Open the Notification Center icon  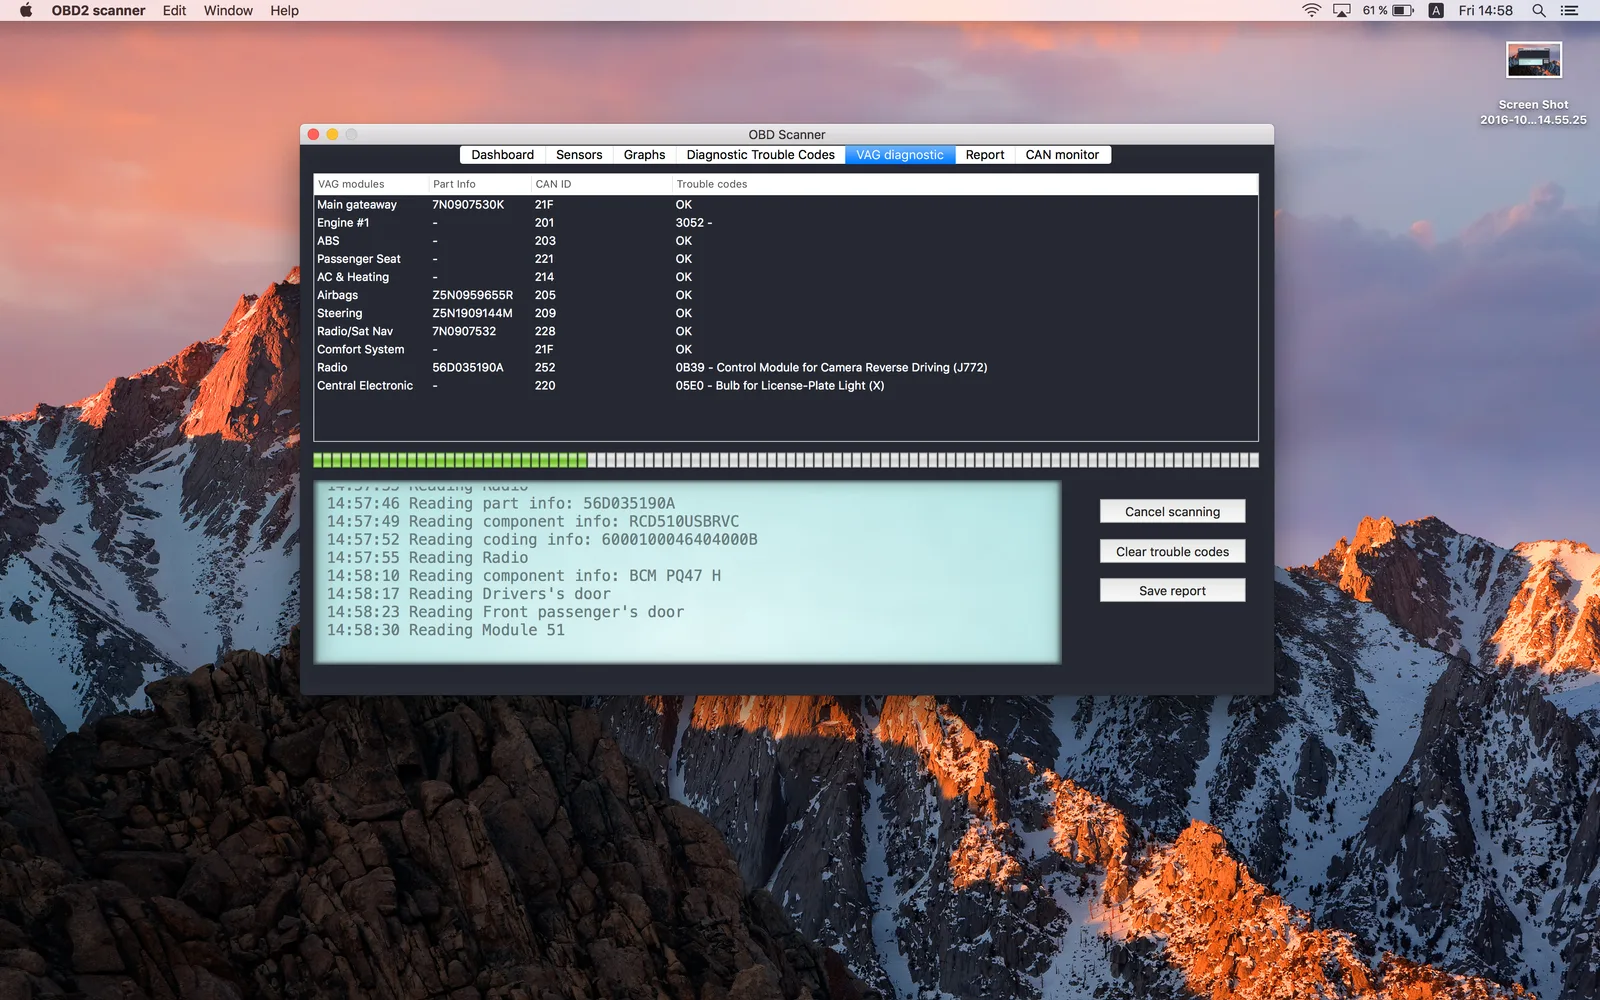[1569, 10]
